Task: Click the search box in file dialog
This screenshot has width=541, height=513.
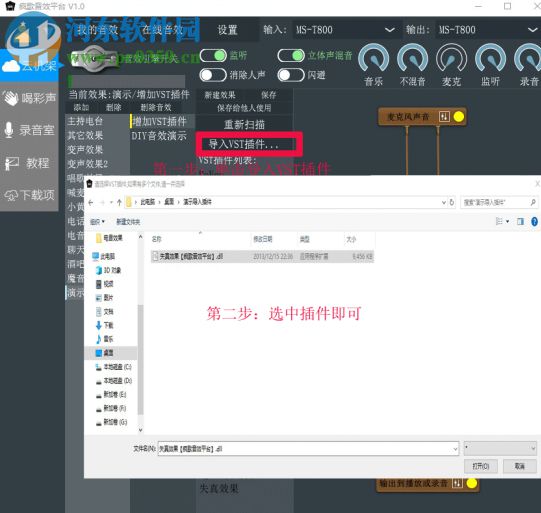Action: click(499, 202)
